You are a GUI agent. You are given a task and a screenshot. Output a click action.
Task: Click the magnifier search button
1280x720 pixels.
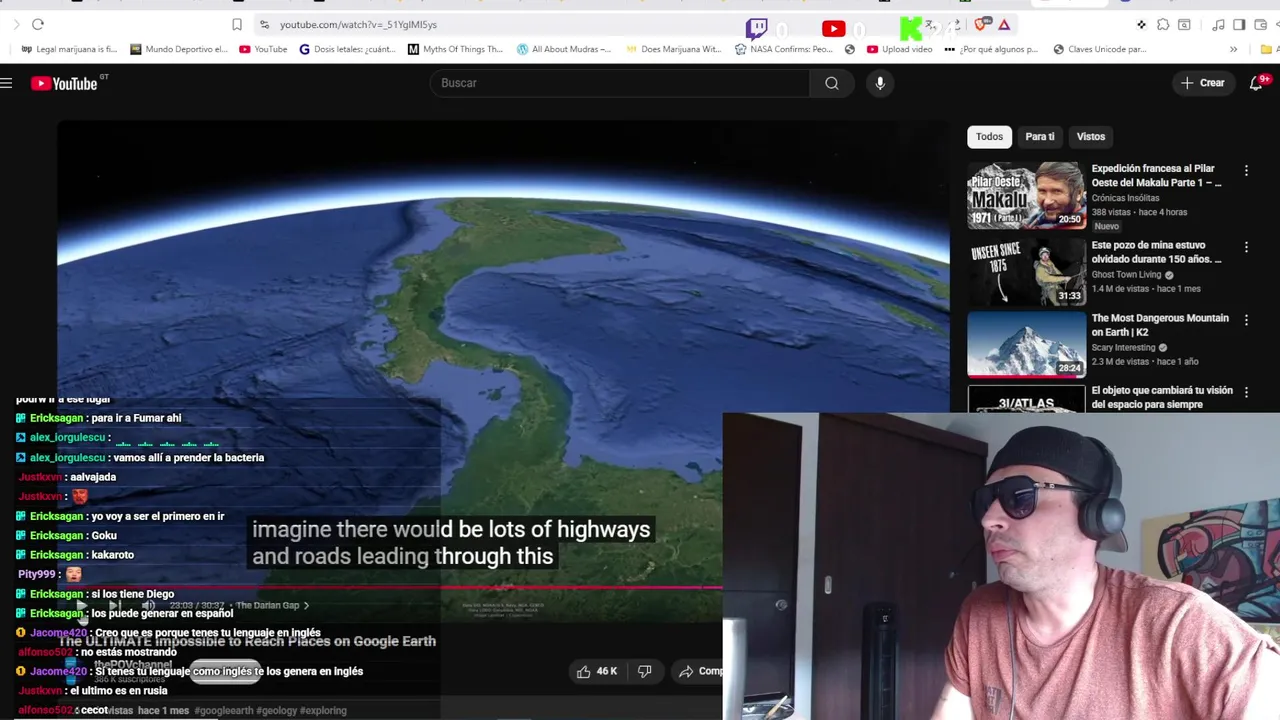[832, 83]
